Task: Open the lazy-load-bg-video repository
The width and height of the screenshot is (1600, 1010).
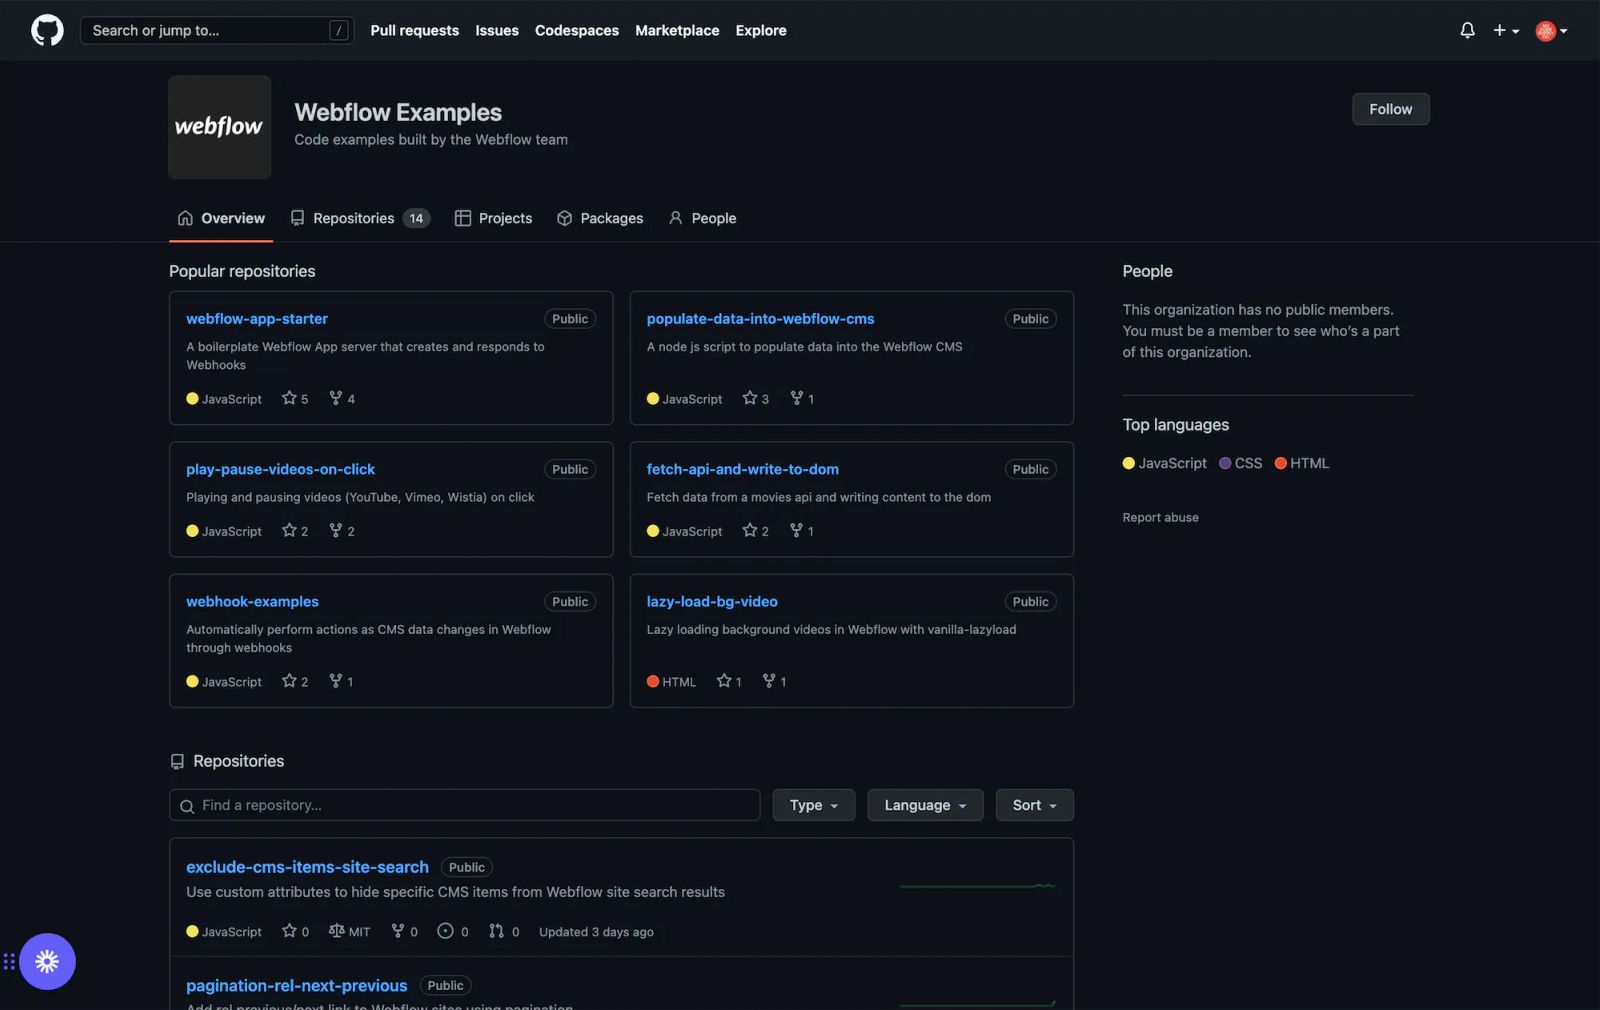Action: click(712, 601)
